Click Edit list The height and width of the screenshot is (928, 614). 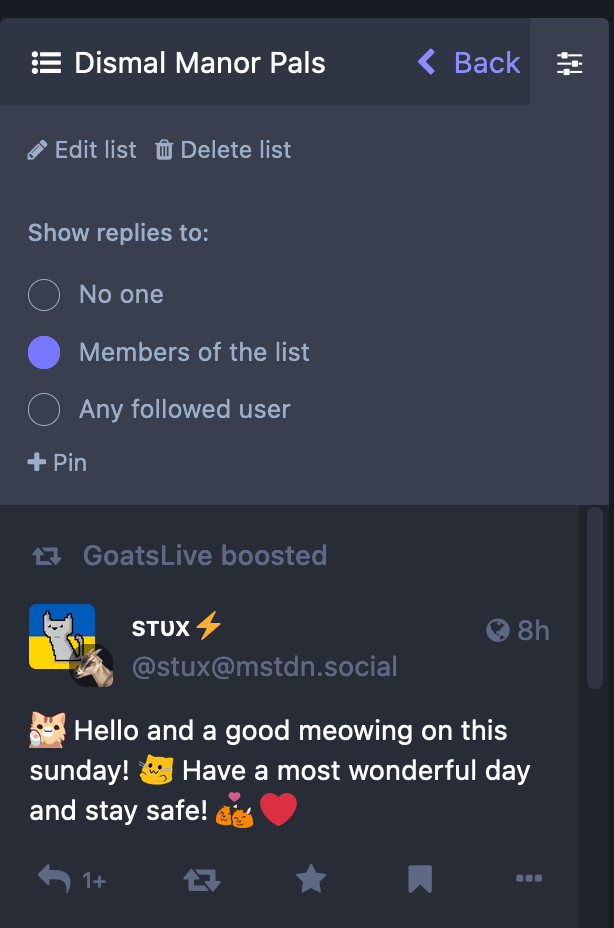tap(83, 150)
